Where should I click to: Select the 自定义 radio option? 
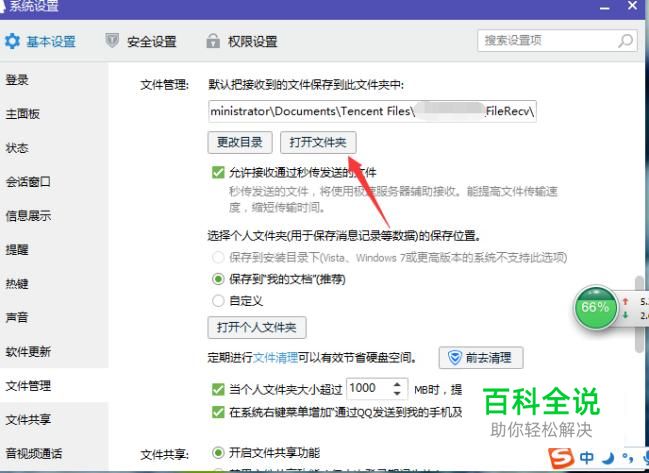coord(218,300)
